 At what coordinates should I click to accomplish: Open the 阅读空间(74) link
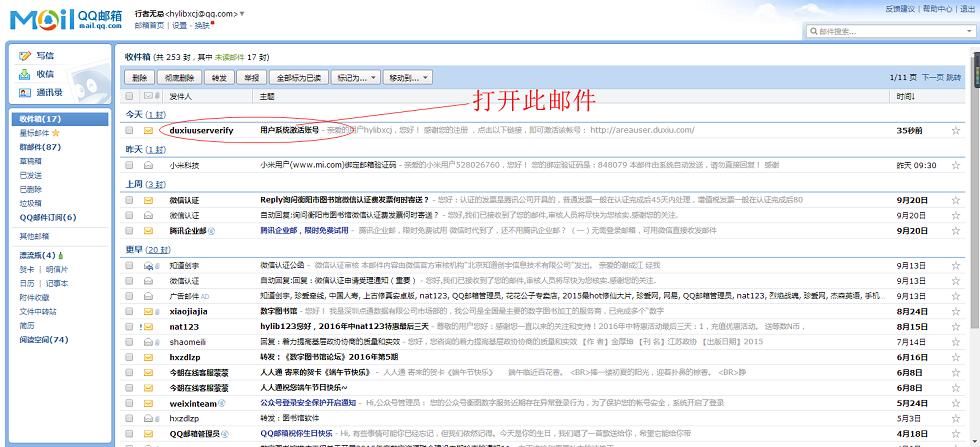point(44,339)
